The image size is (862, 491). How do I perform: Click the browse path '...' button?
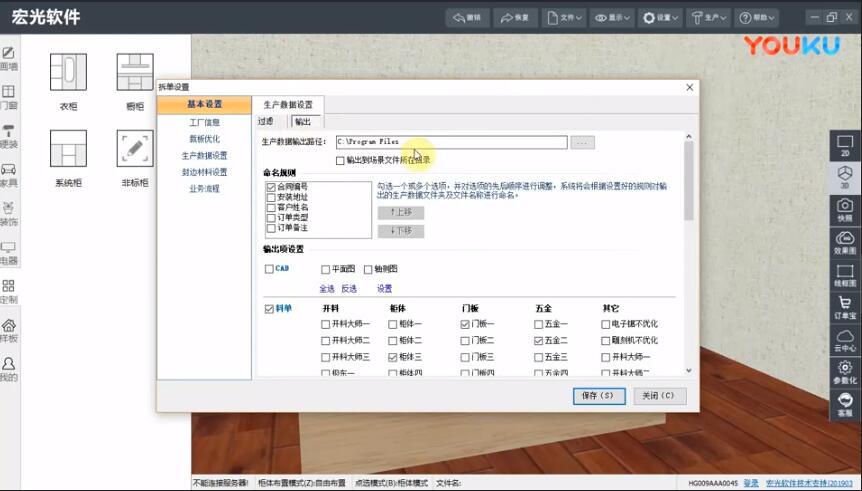(583, 143)
